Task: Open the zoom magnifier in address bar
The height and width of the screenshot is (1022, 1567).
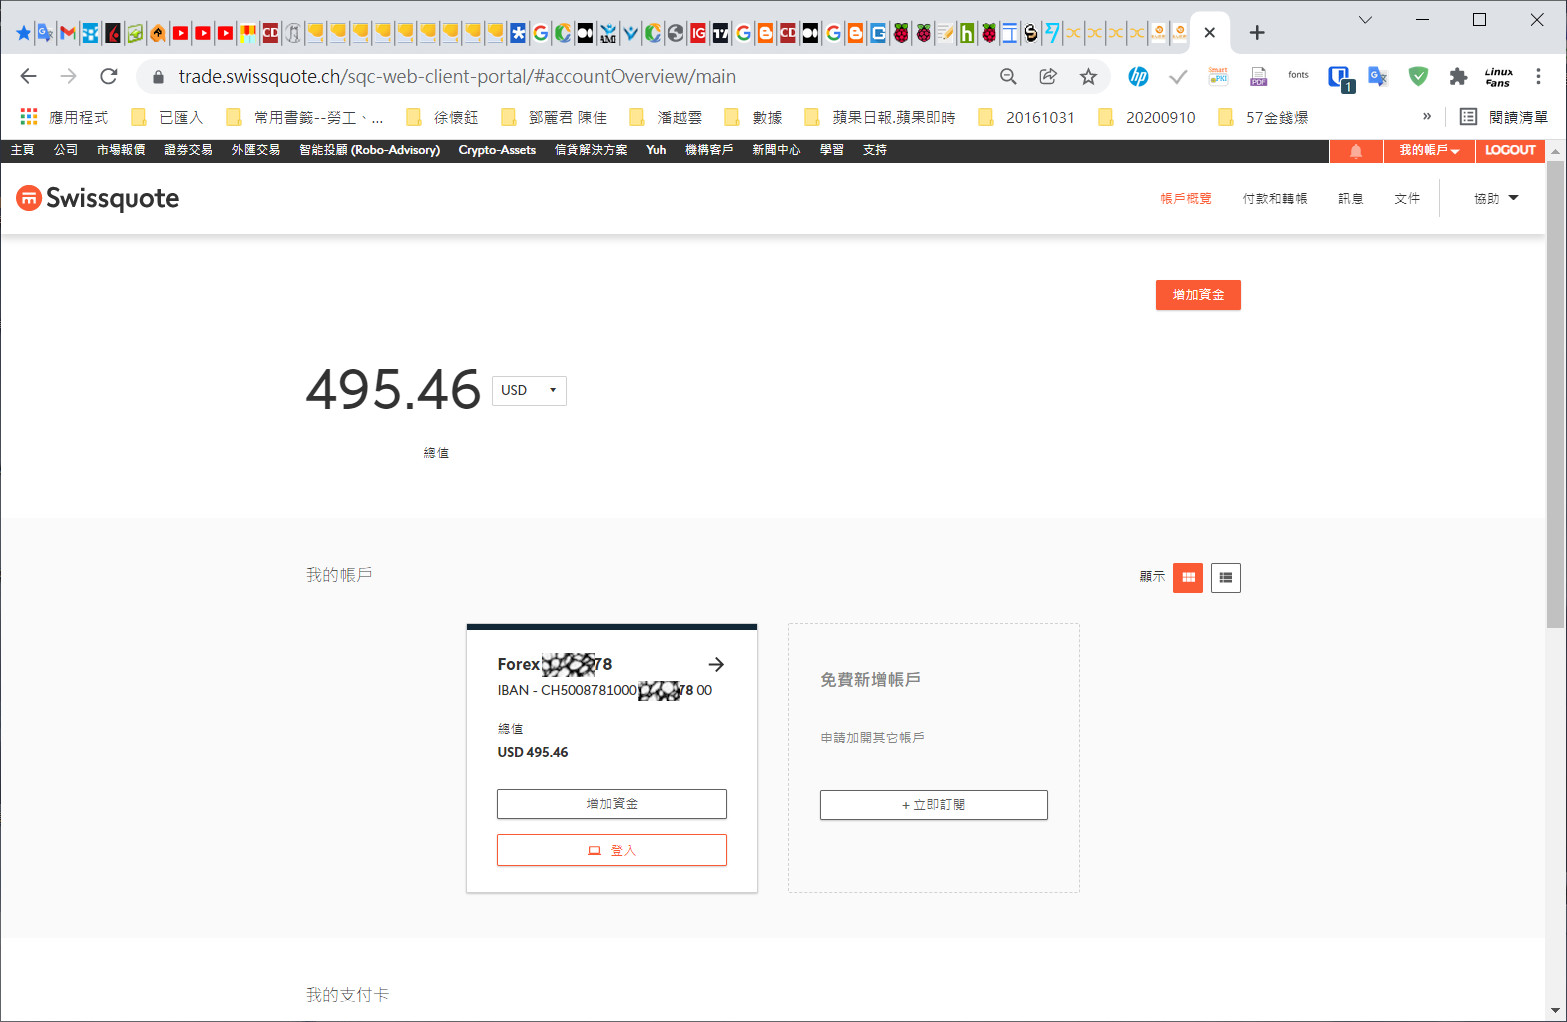Action: (1008, 76)
